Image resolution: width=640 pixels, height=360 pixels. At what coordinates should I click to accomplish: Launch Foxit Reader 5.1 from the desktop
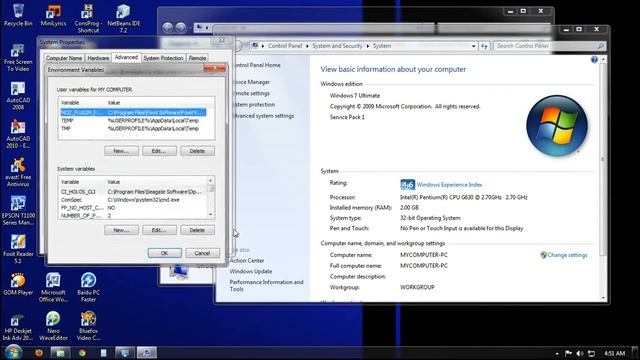tap(18, 249)
